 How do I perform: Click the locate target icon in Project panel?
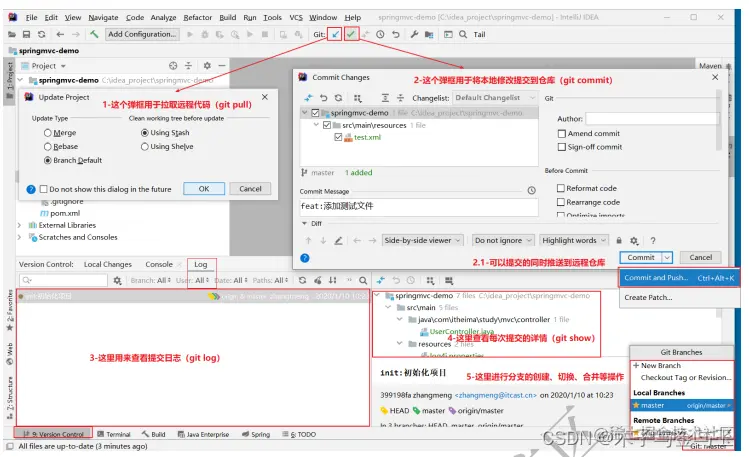(x=173, y=65)
